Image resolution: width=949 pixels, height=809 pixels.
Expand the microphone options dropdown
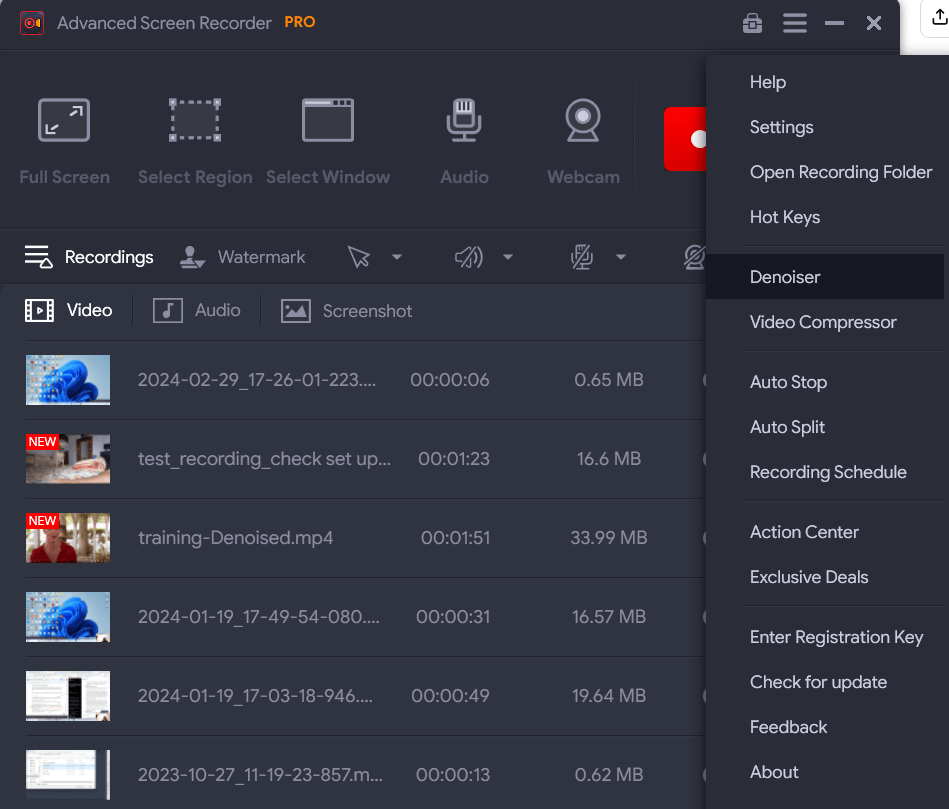coord(621,257)
